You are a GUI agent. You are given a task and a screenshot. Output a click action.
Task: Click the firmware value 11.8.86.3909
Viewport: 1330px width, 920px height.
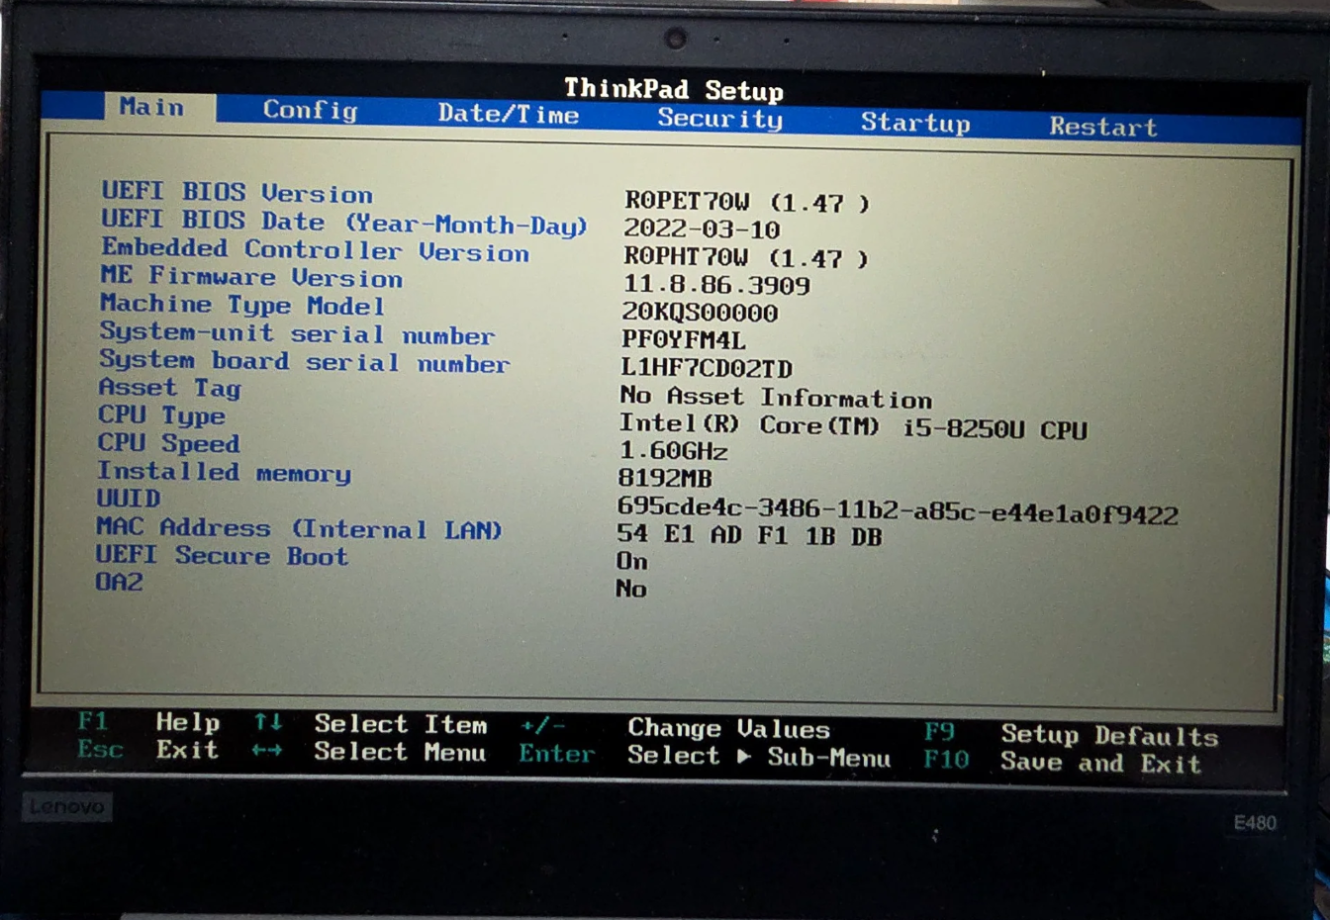[716, 286]
